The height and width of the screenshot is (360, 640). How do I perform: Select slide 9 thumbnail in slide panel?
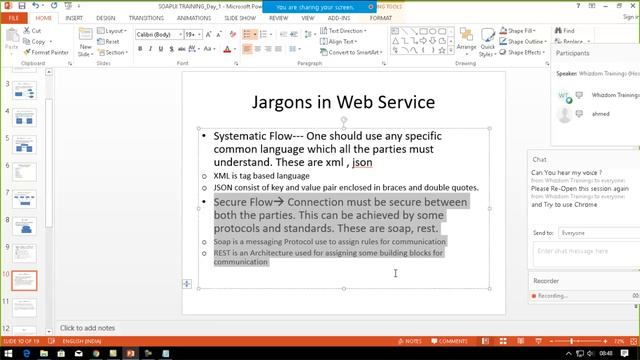tap(24, 253)
